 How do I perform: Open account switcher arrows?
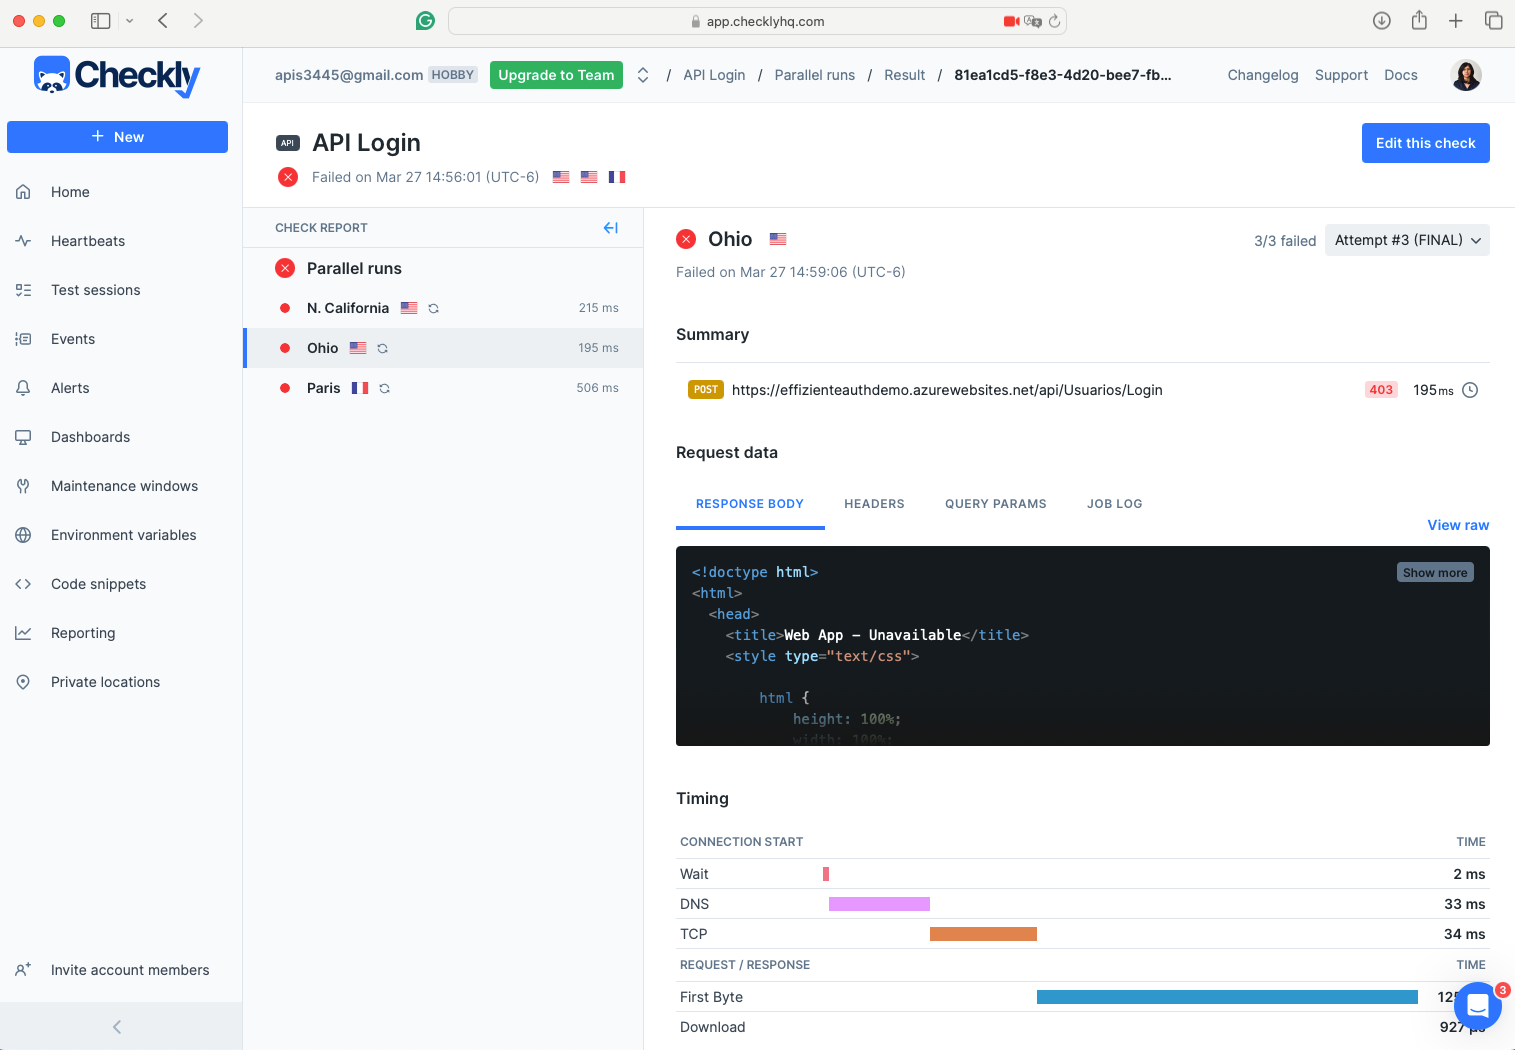[x=643, y=75]
